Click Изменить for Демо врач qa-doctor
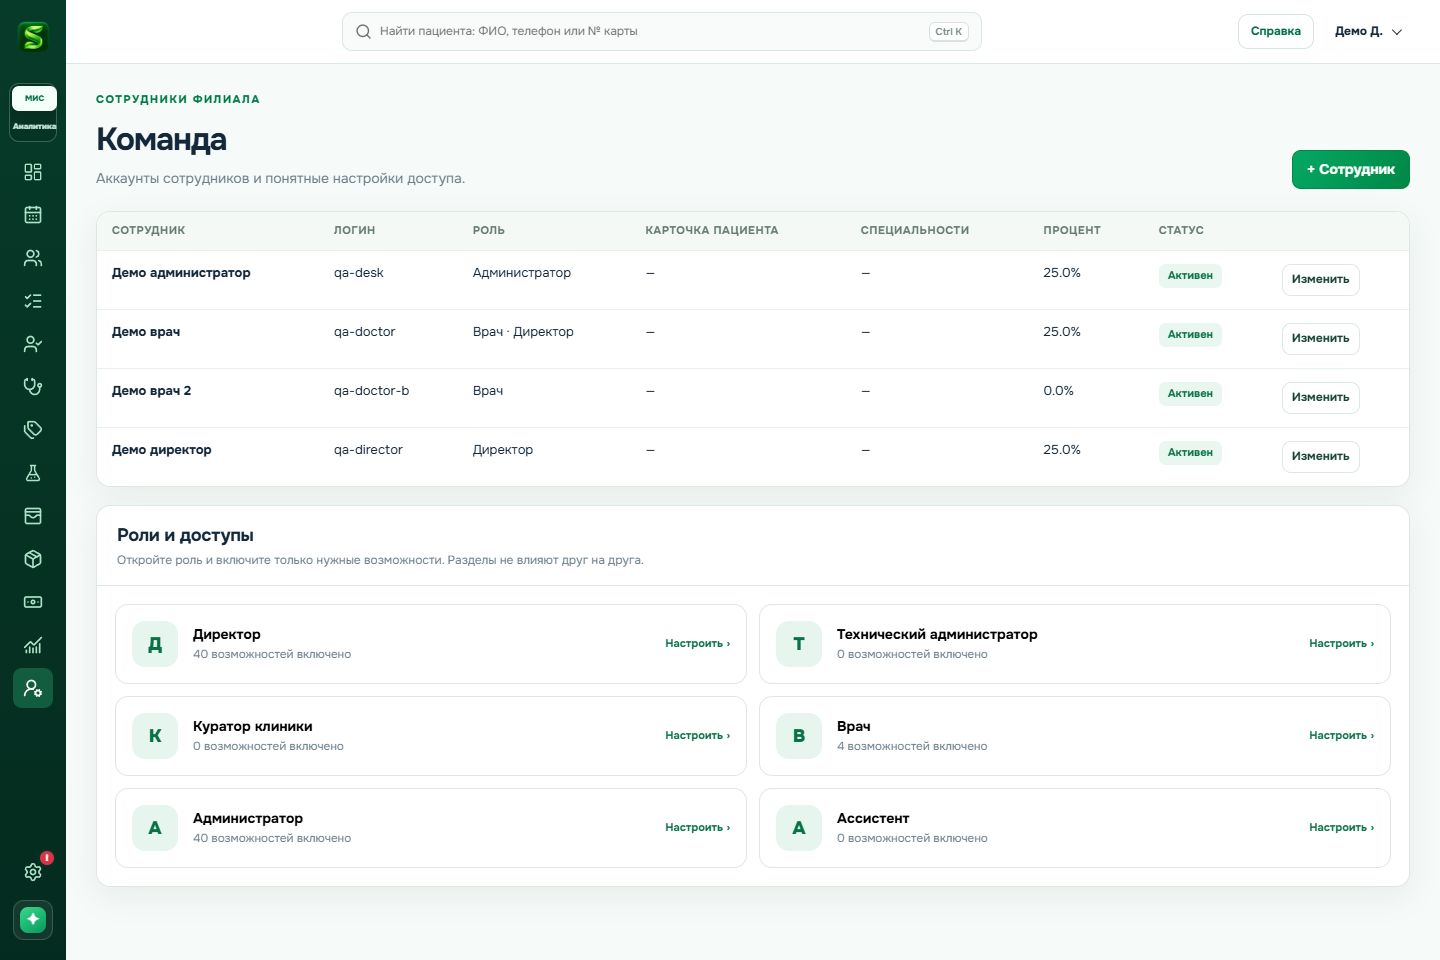The width and height of the screenshot is (1440, 960). (x=1320, y=338)
